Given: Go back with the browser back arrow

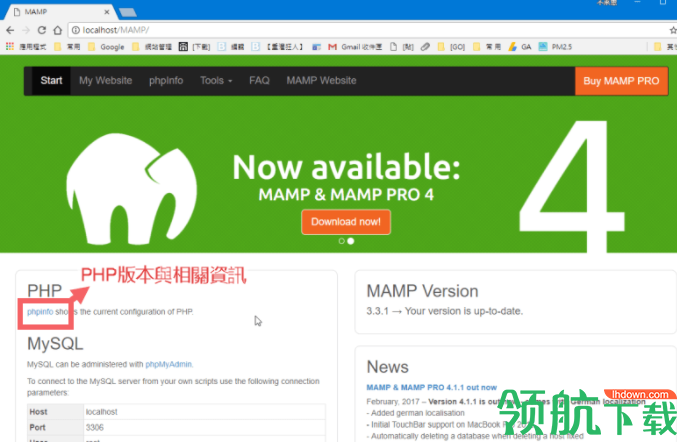Looking at the screenshot, I should click(10, 30).
